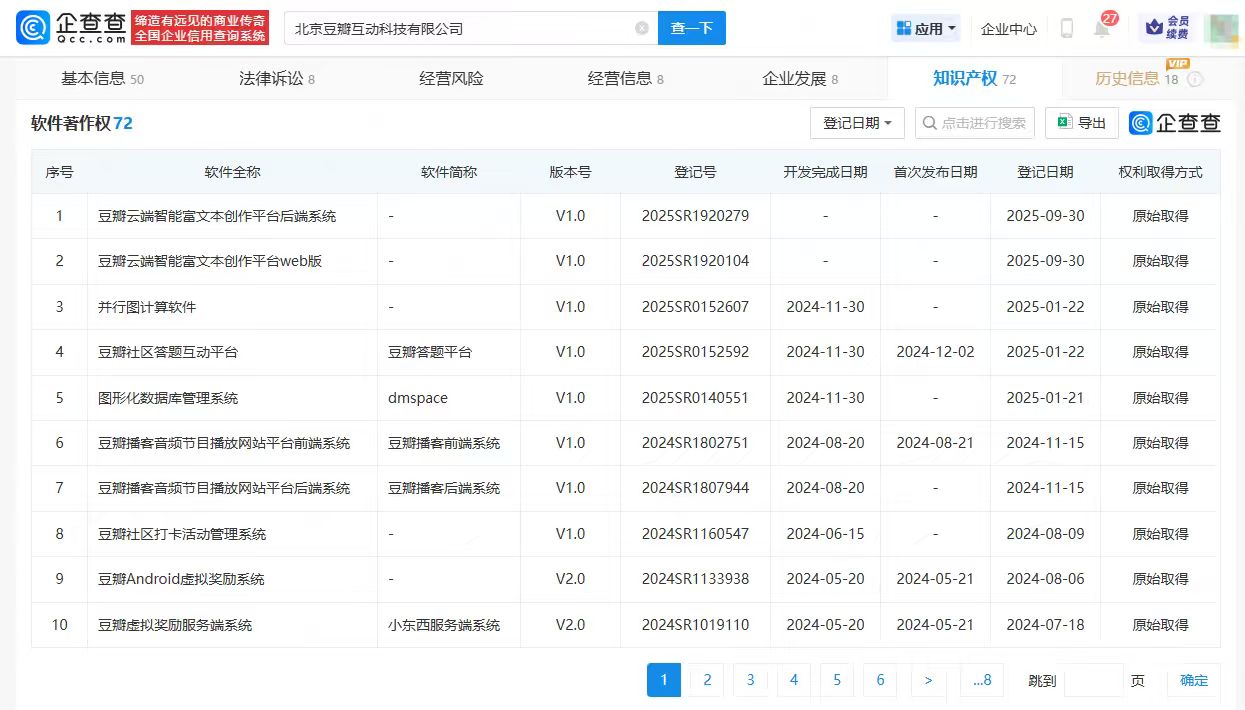Clear the company name search box via × icon
The height and width of the screenshot is (710, 1245).
click(x=640, y=28)
